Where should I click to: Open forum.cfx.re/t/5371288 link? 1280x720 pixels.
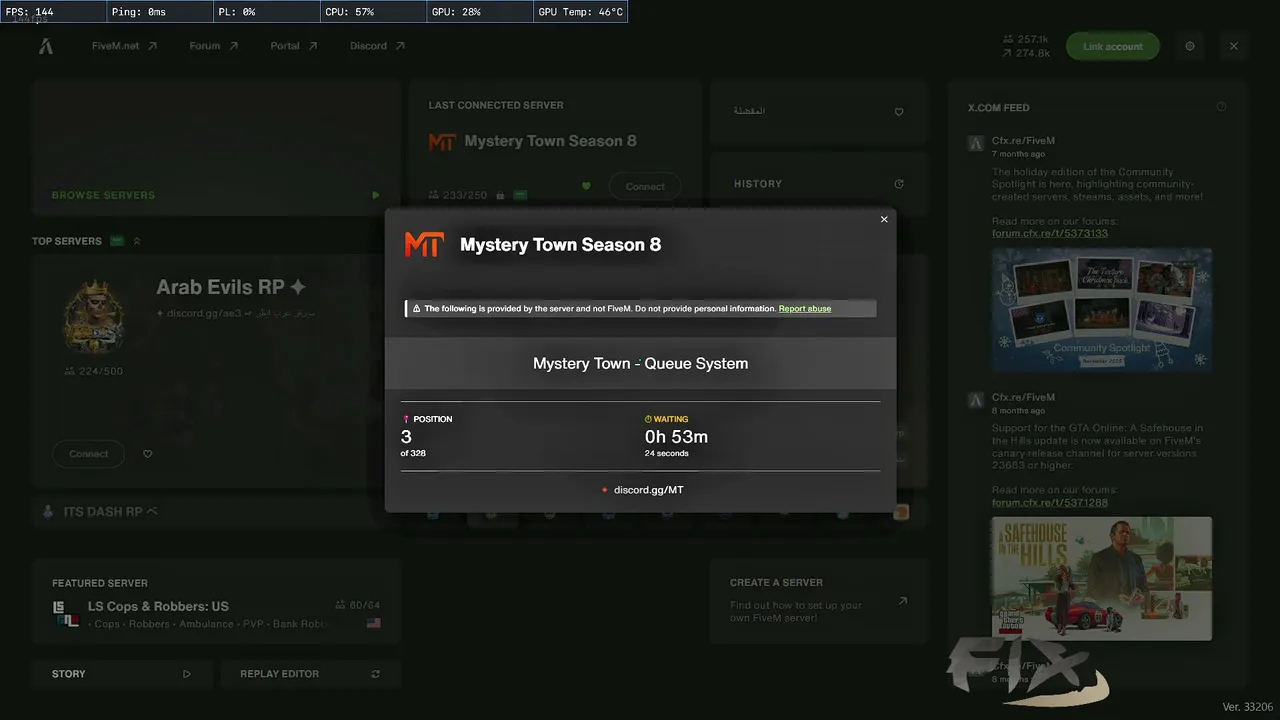click(1050, 503)
